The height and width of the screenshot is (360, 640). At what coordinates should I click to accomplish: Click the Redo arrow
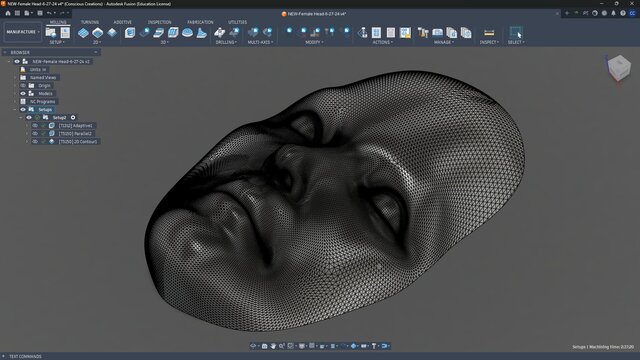tap(62, 13)
